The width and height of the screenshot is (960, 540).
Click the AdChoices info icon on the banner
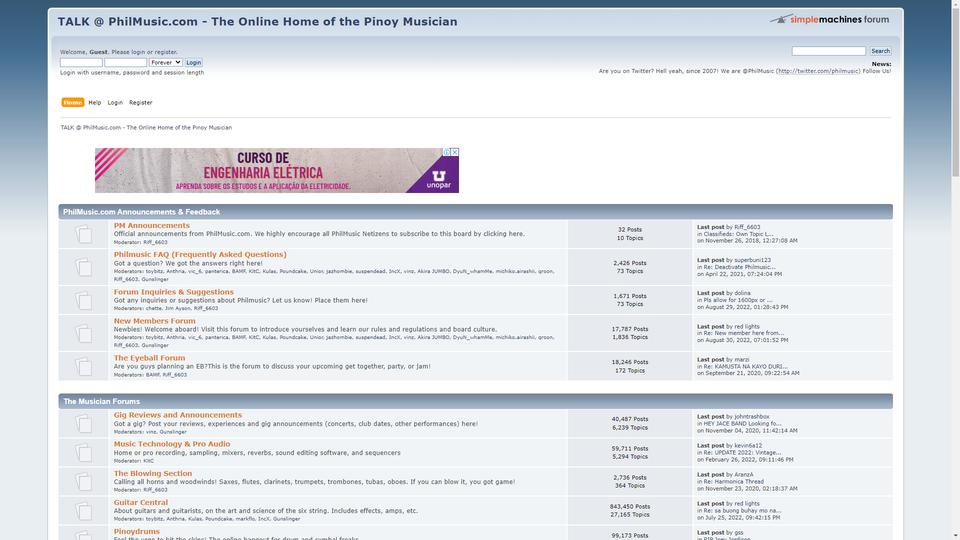coord(447,152)
